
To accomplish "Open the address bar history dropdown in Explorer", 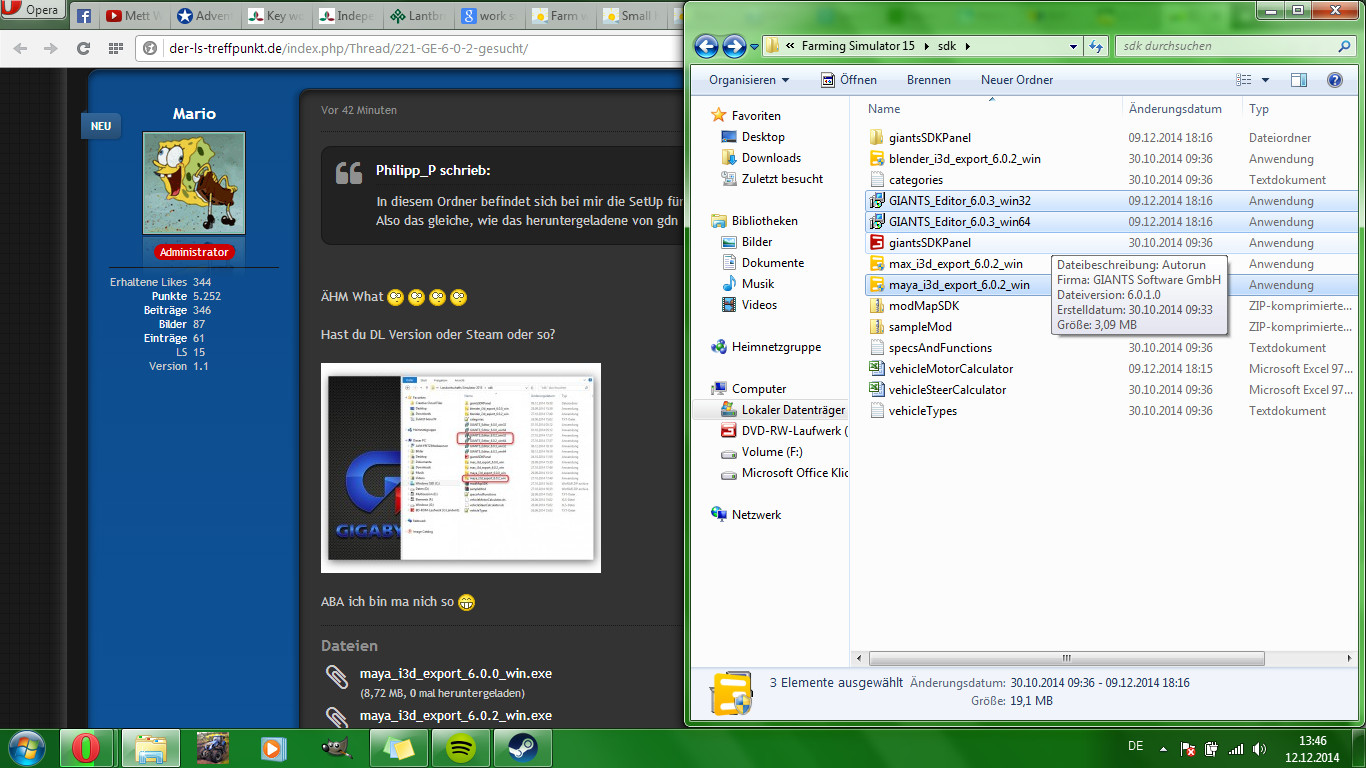I will click(x=1074, y=46).
